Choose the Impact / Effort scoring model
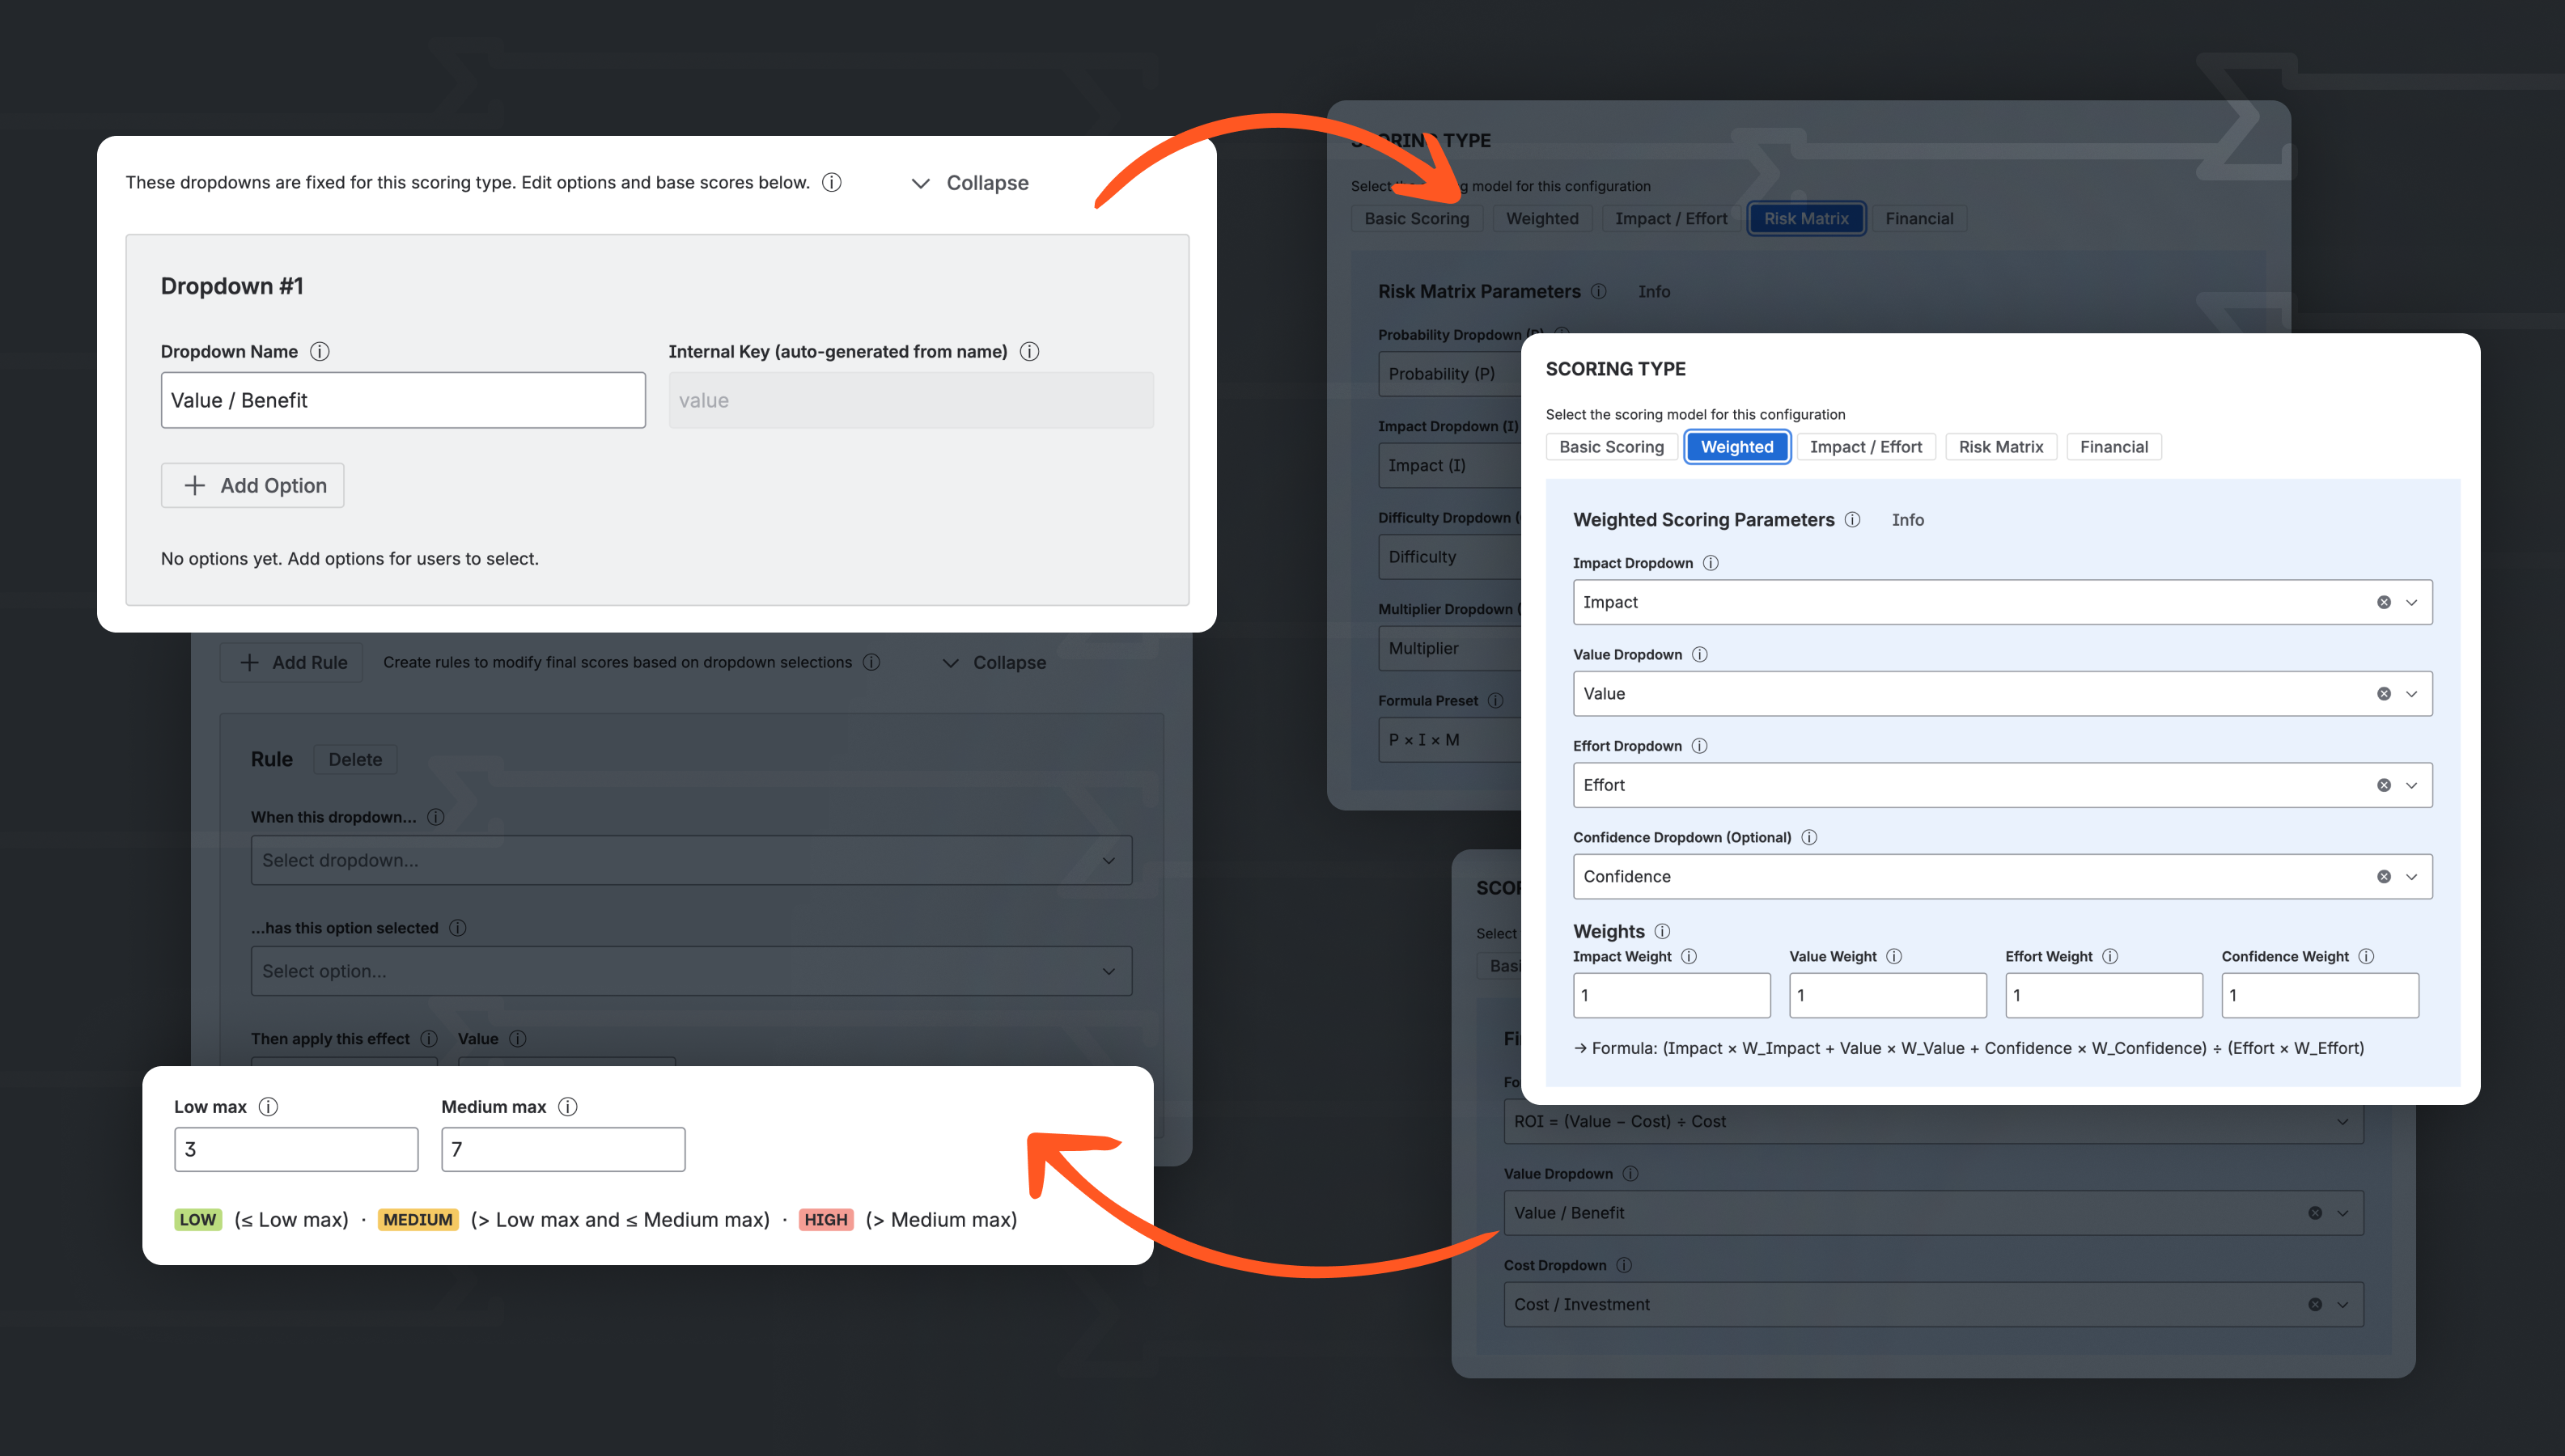The width and height of the screenshot is (2565, 1456). (1866, 446)
